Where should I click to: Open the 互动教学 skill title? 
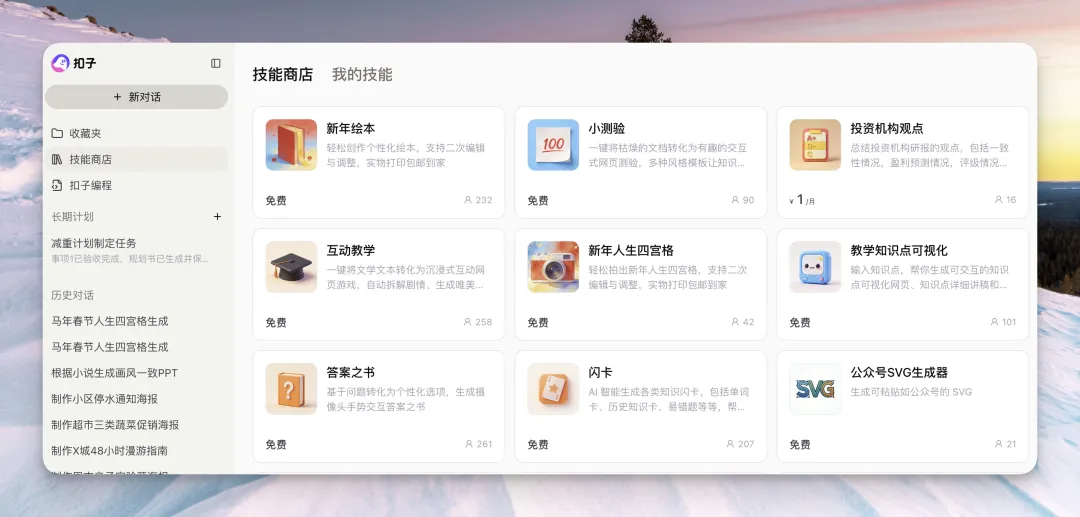coord(351,251)
